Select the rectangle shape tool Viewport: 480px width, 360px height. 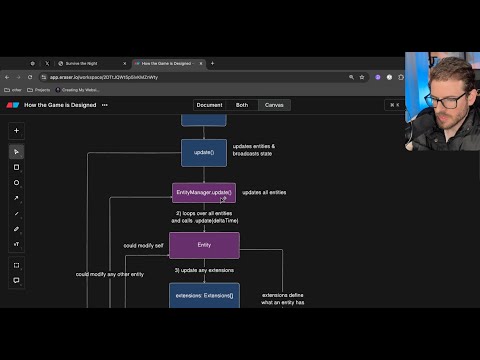coord(16,167)
